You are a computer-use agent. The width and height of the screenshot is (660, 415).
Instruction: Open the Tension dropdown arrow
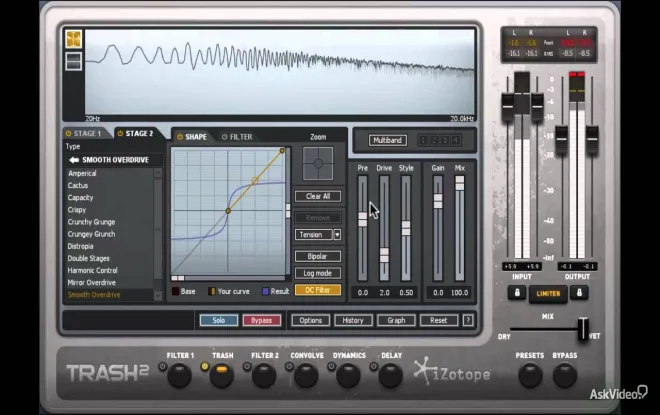[337, 235]
